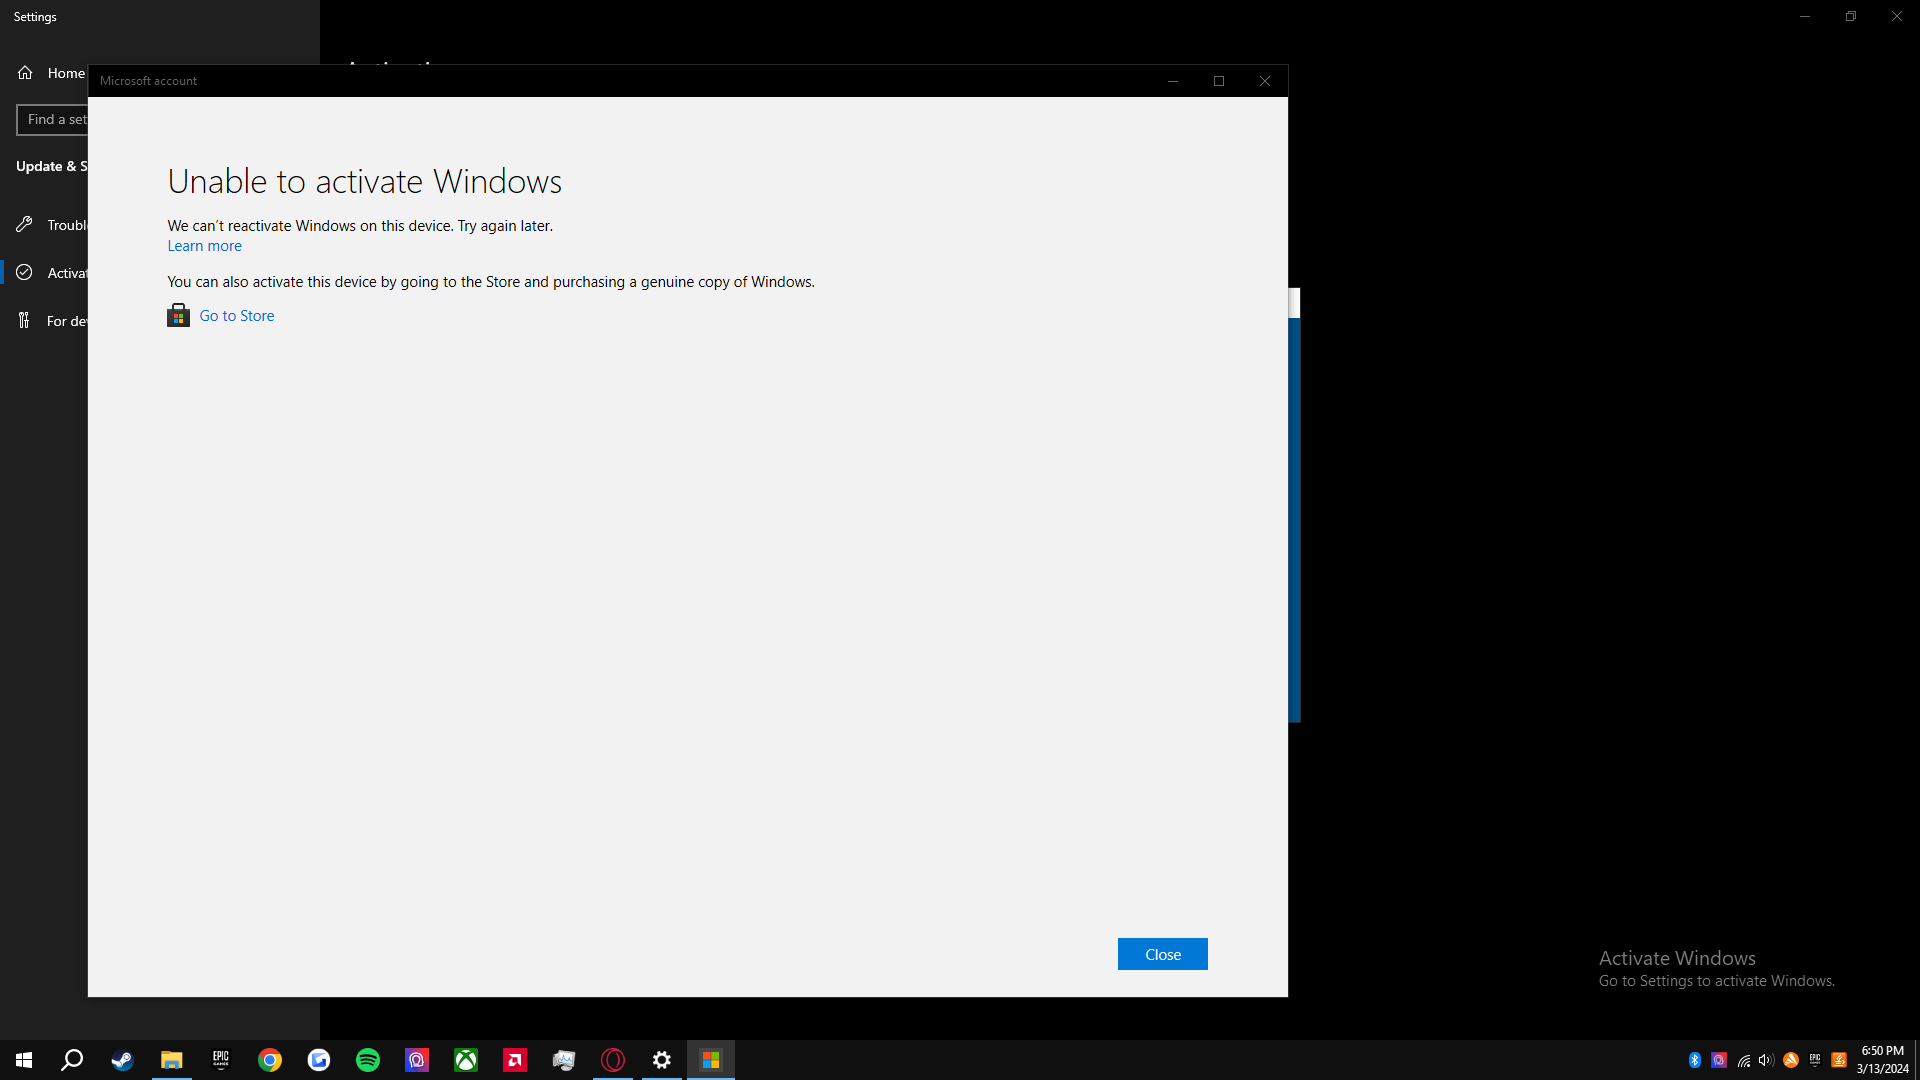Click the Go to Store link
1920x1080 pixels.
pos(237,315)
